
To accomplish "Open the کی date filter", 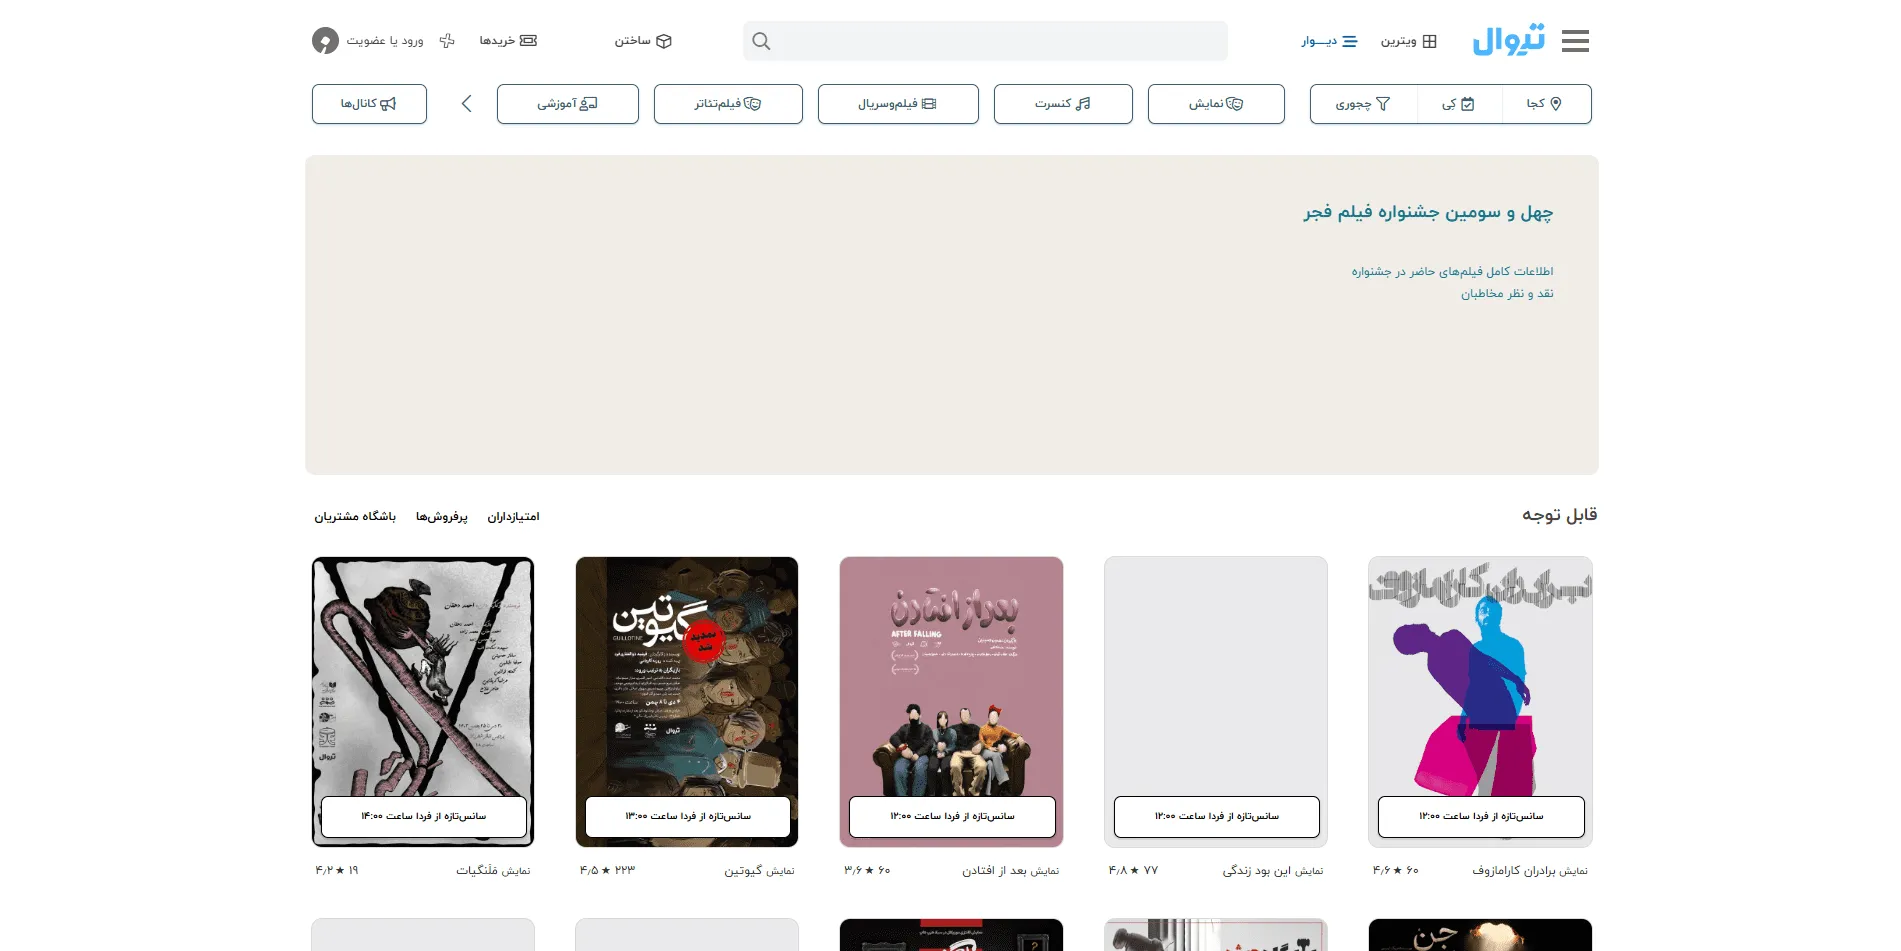I will pyautogui.click(x=1459, y=104).
